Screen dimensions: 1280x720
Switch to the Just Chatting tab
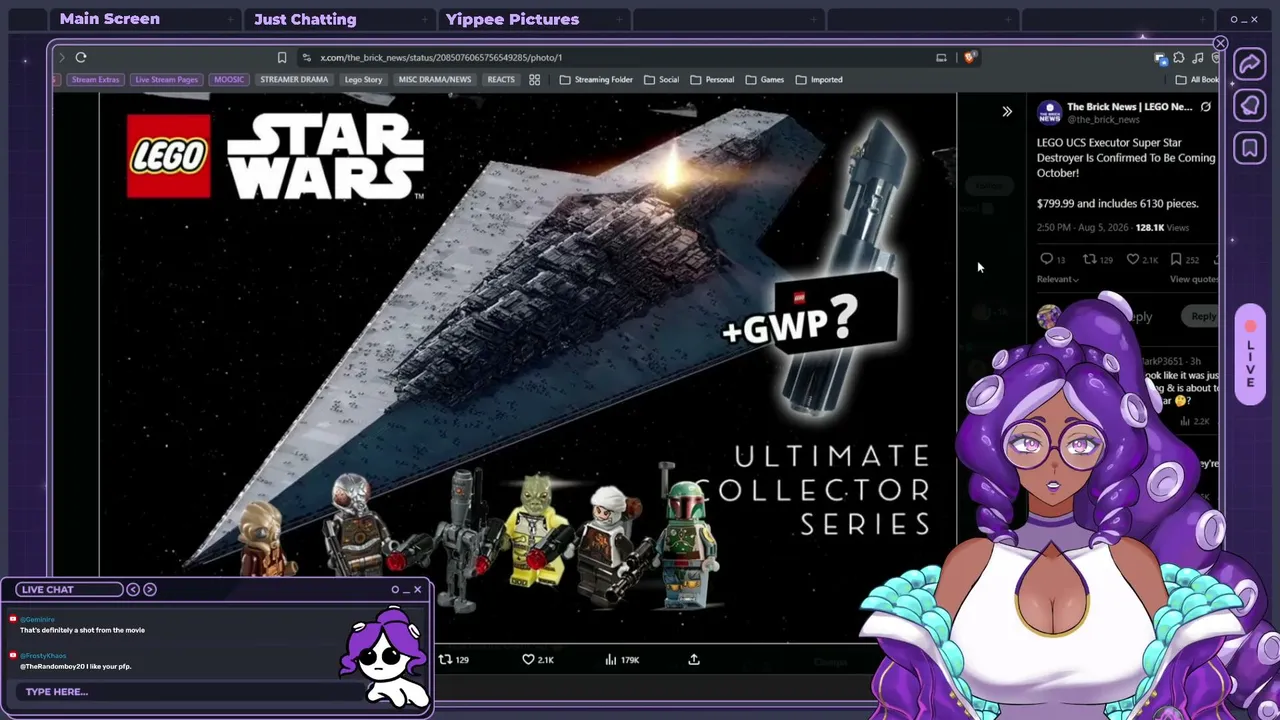tap(305, 19)
